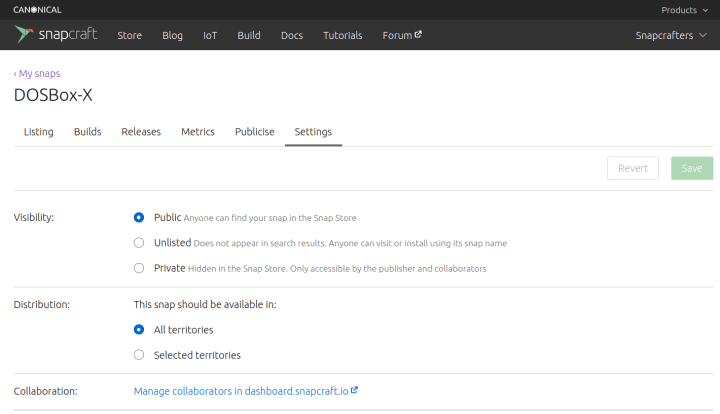Go to the IoT page
Screen dimensions: 720x414
[210, 35]
